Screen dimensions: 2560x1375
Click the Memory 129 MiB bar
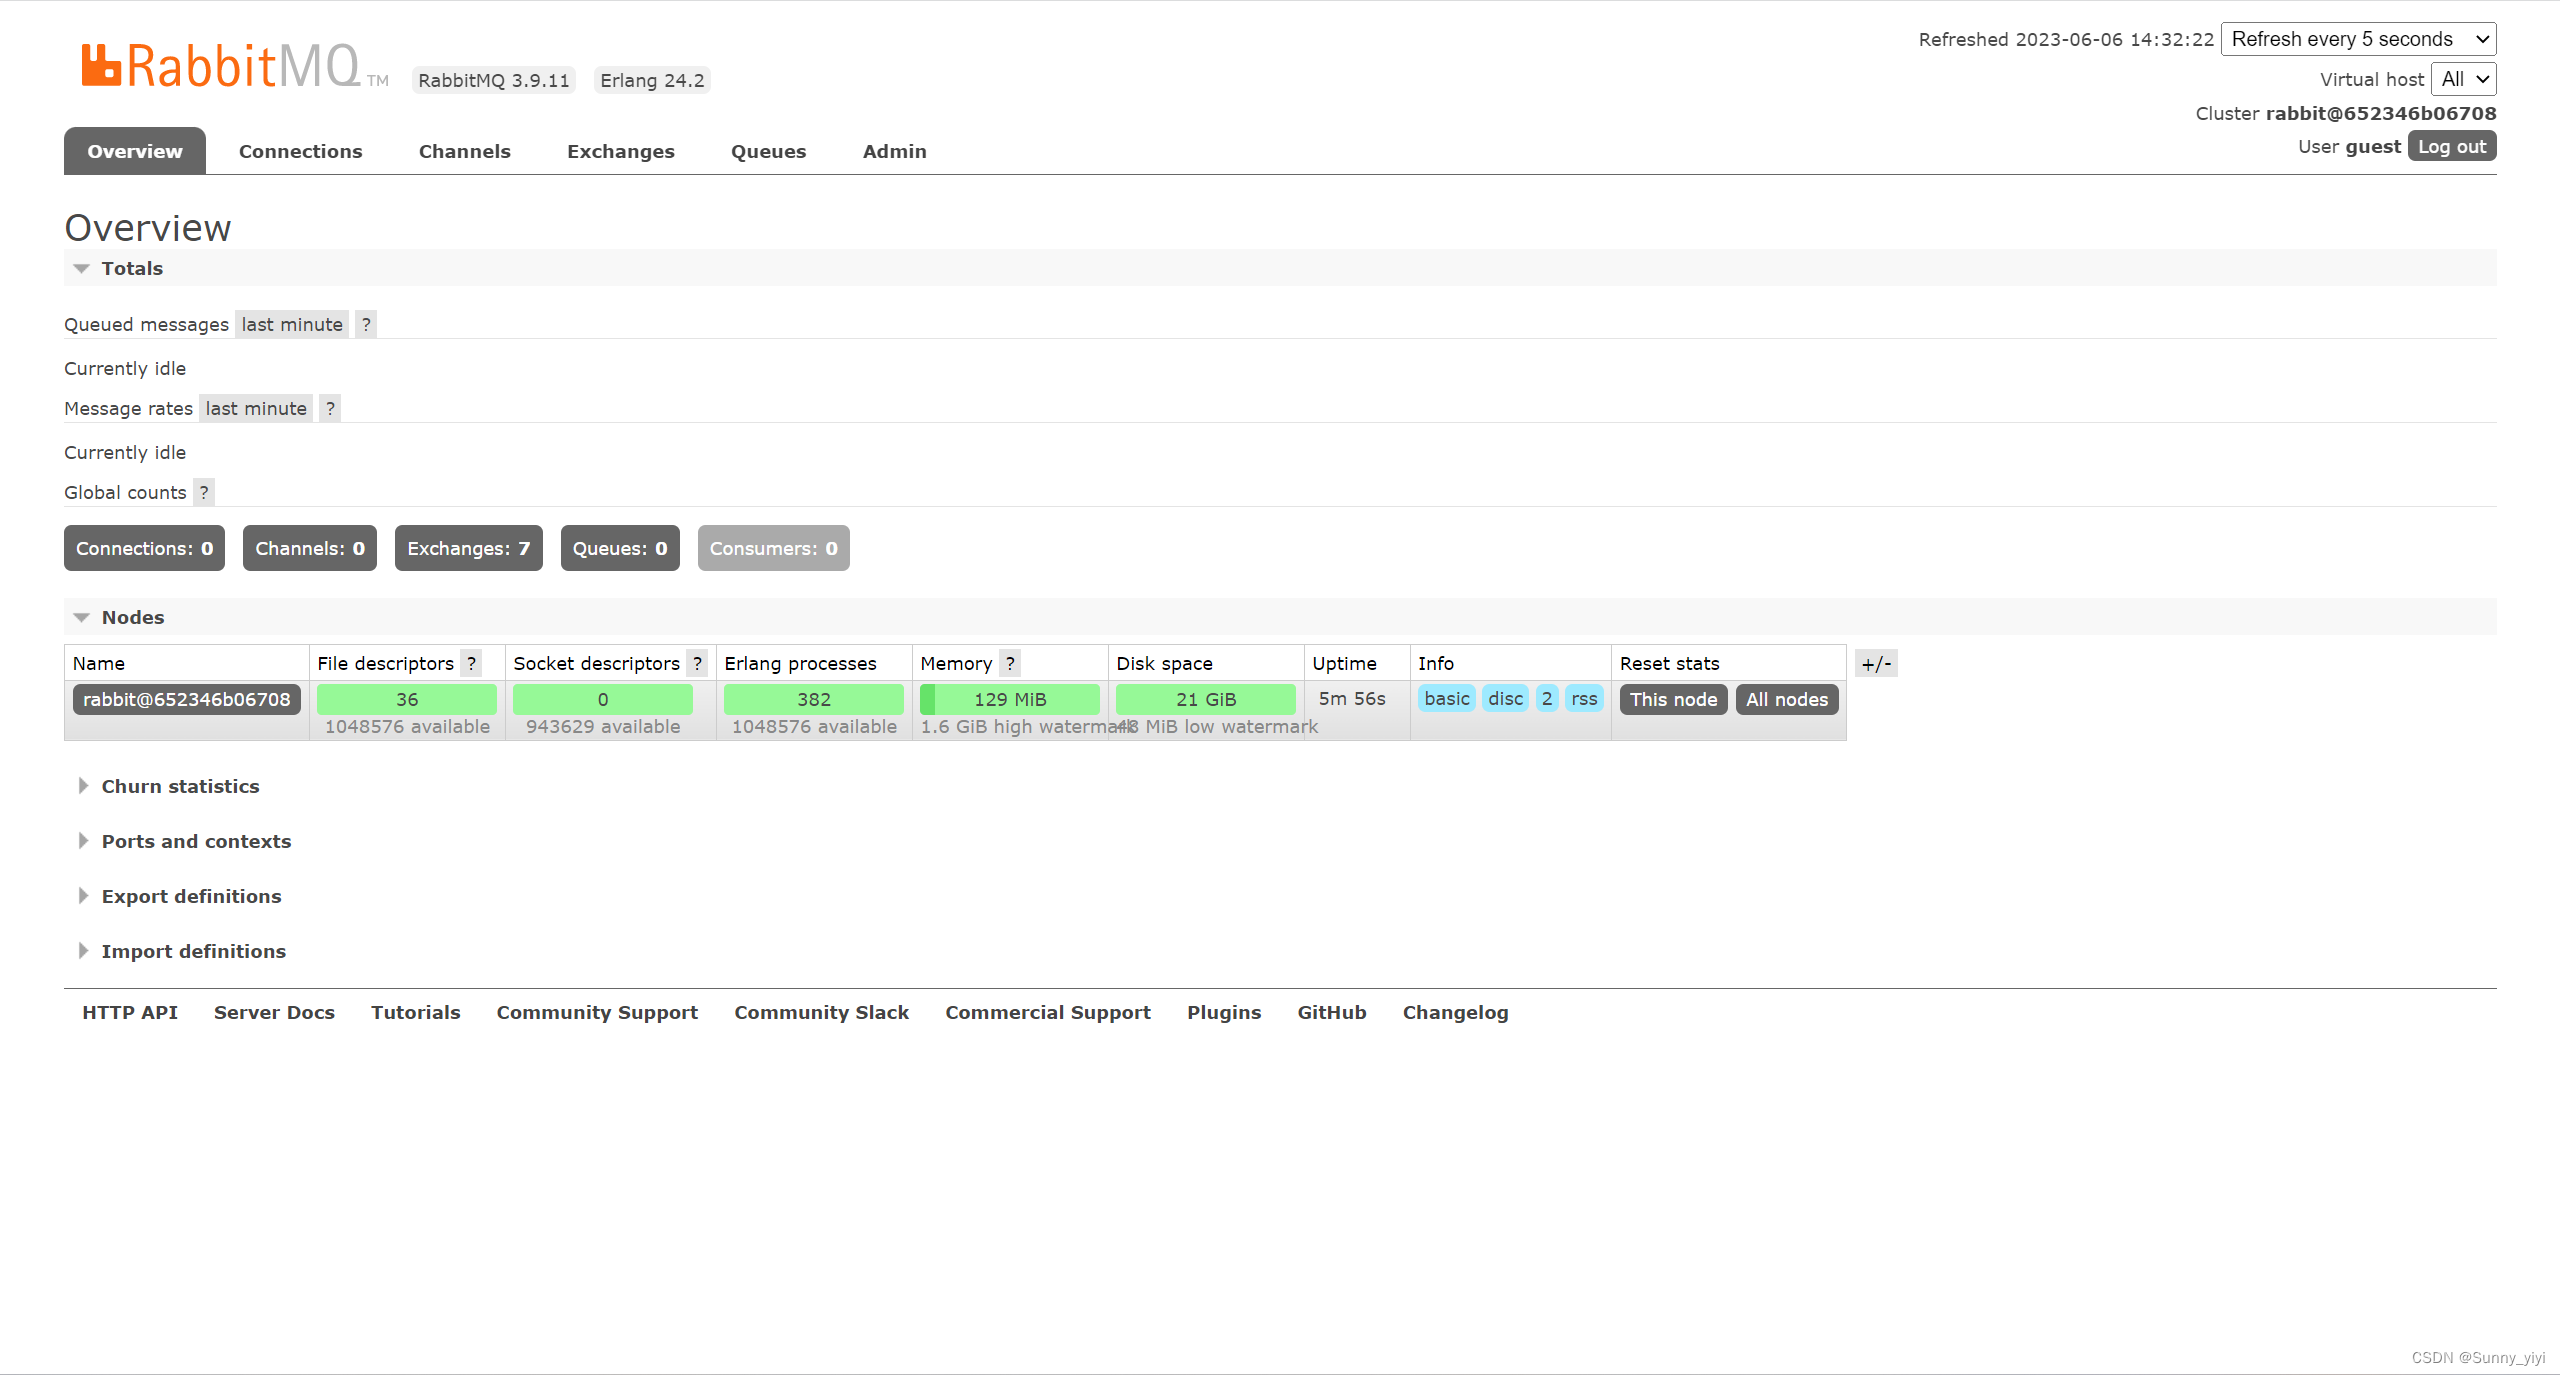tap(1010, 699)
